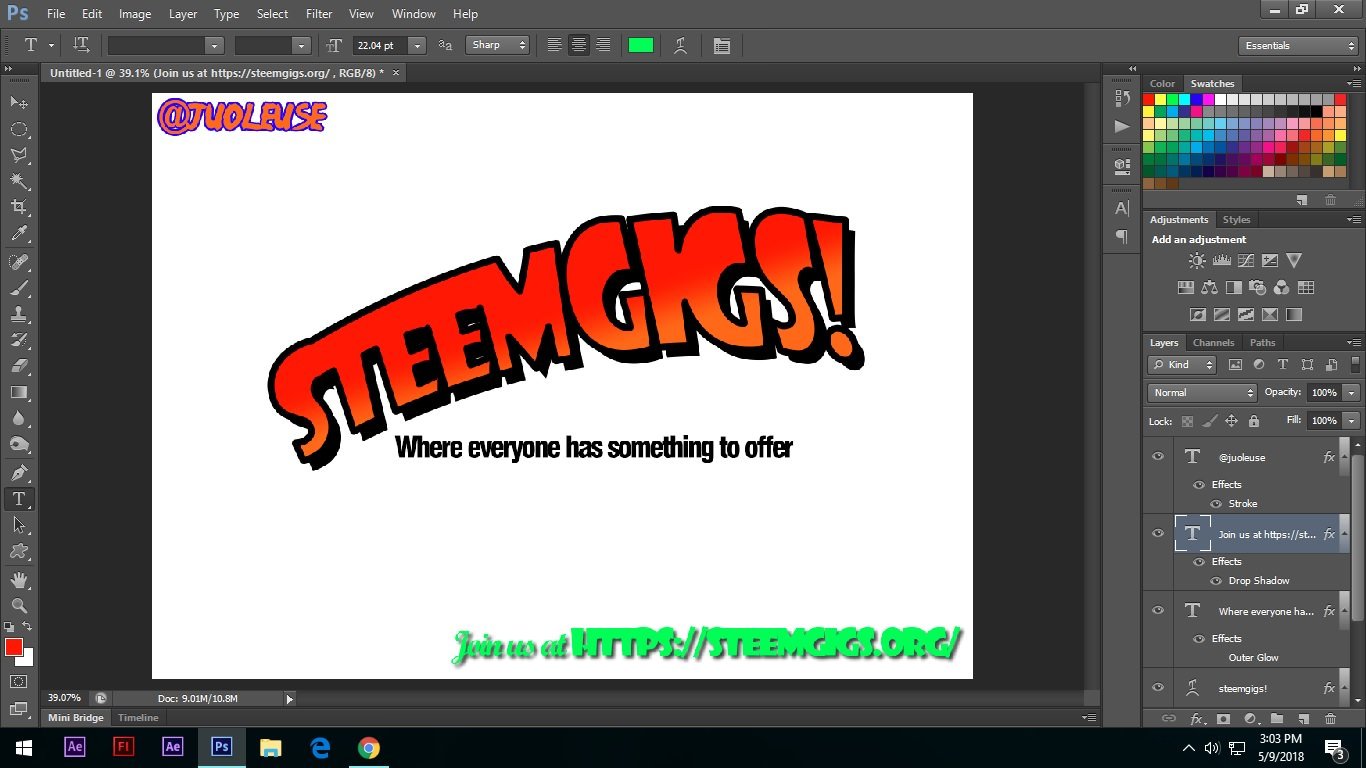Click the Windows Start button

coord(24,747)
